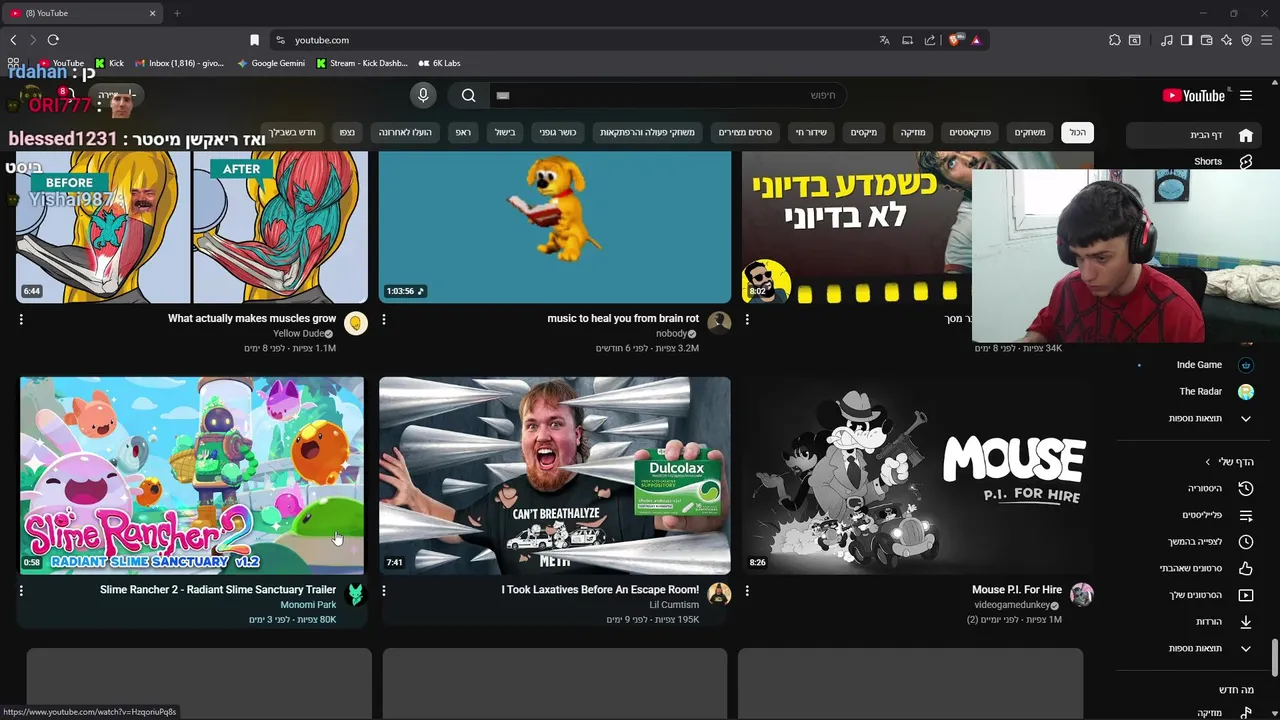Click the bookmark icon beside the address bar

tap(254, 40)
